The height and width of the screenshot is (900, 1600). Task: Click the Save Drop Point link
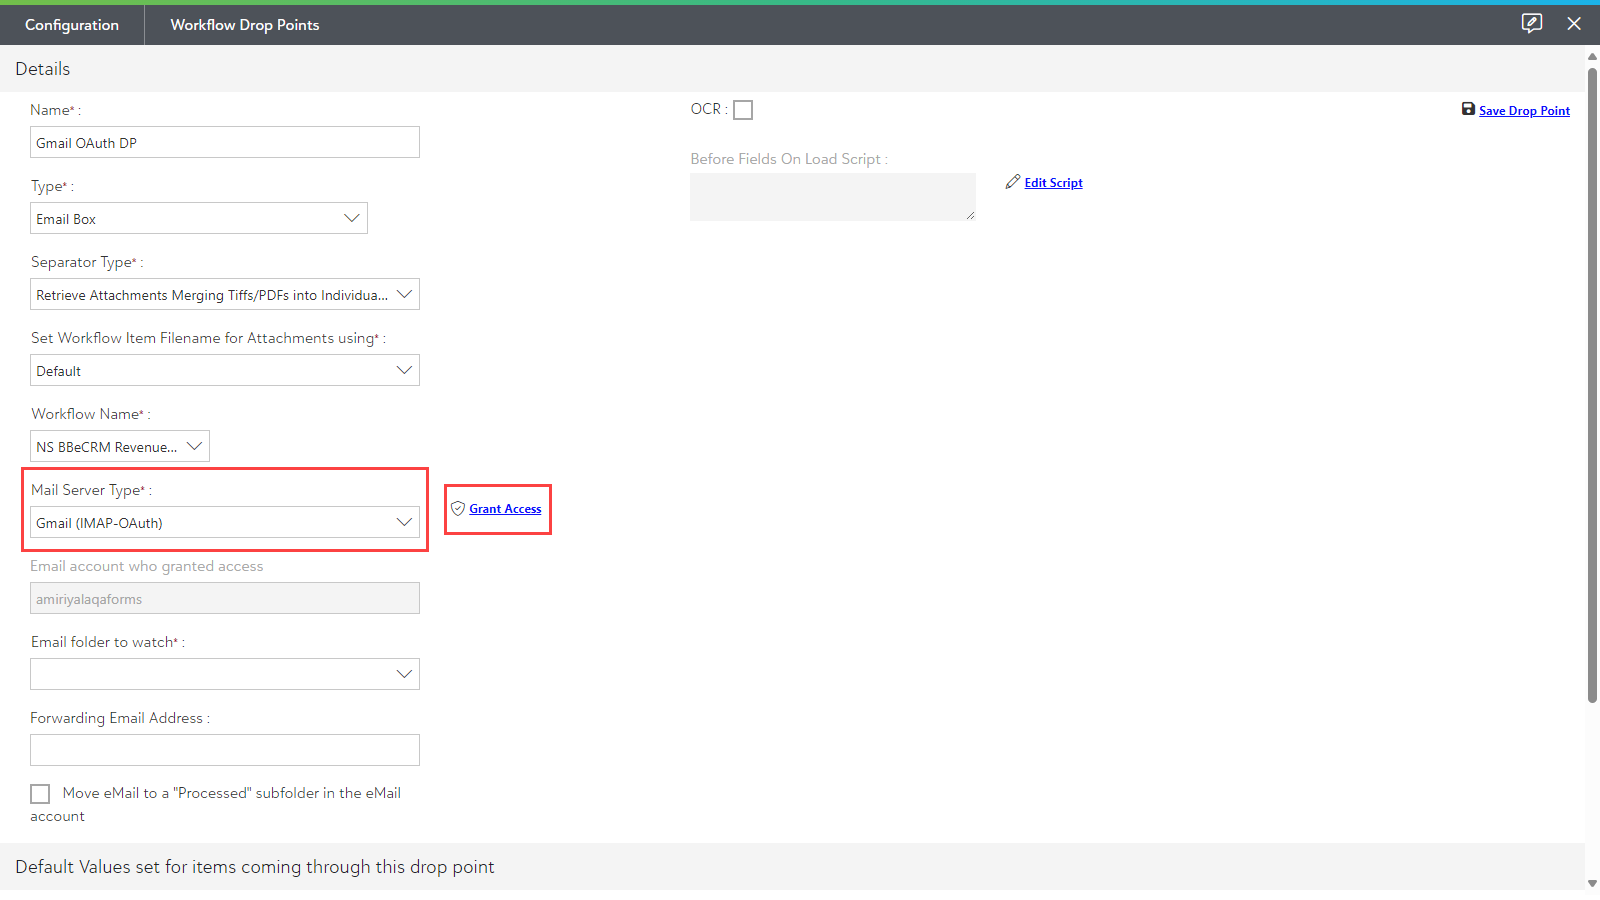(1524, 111)
